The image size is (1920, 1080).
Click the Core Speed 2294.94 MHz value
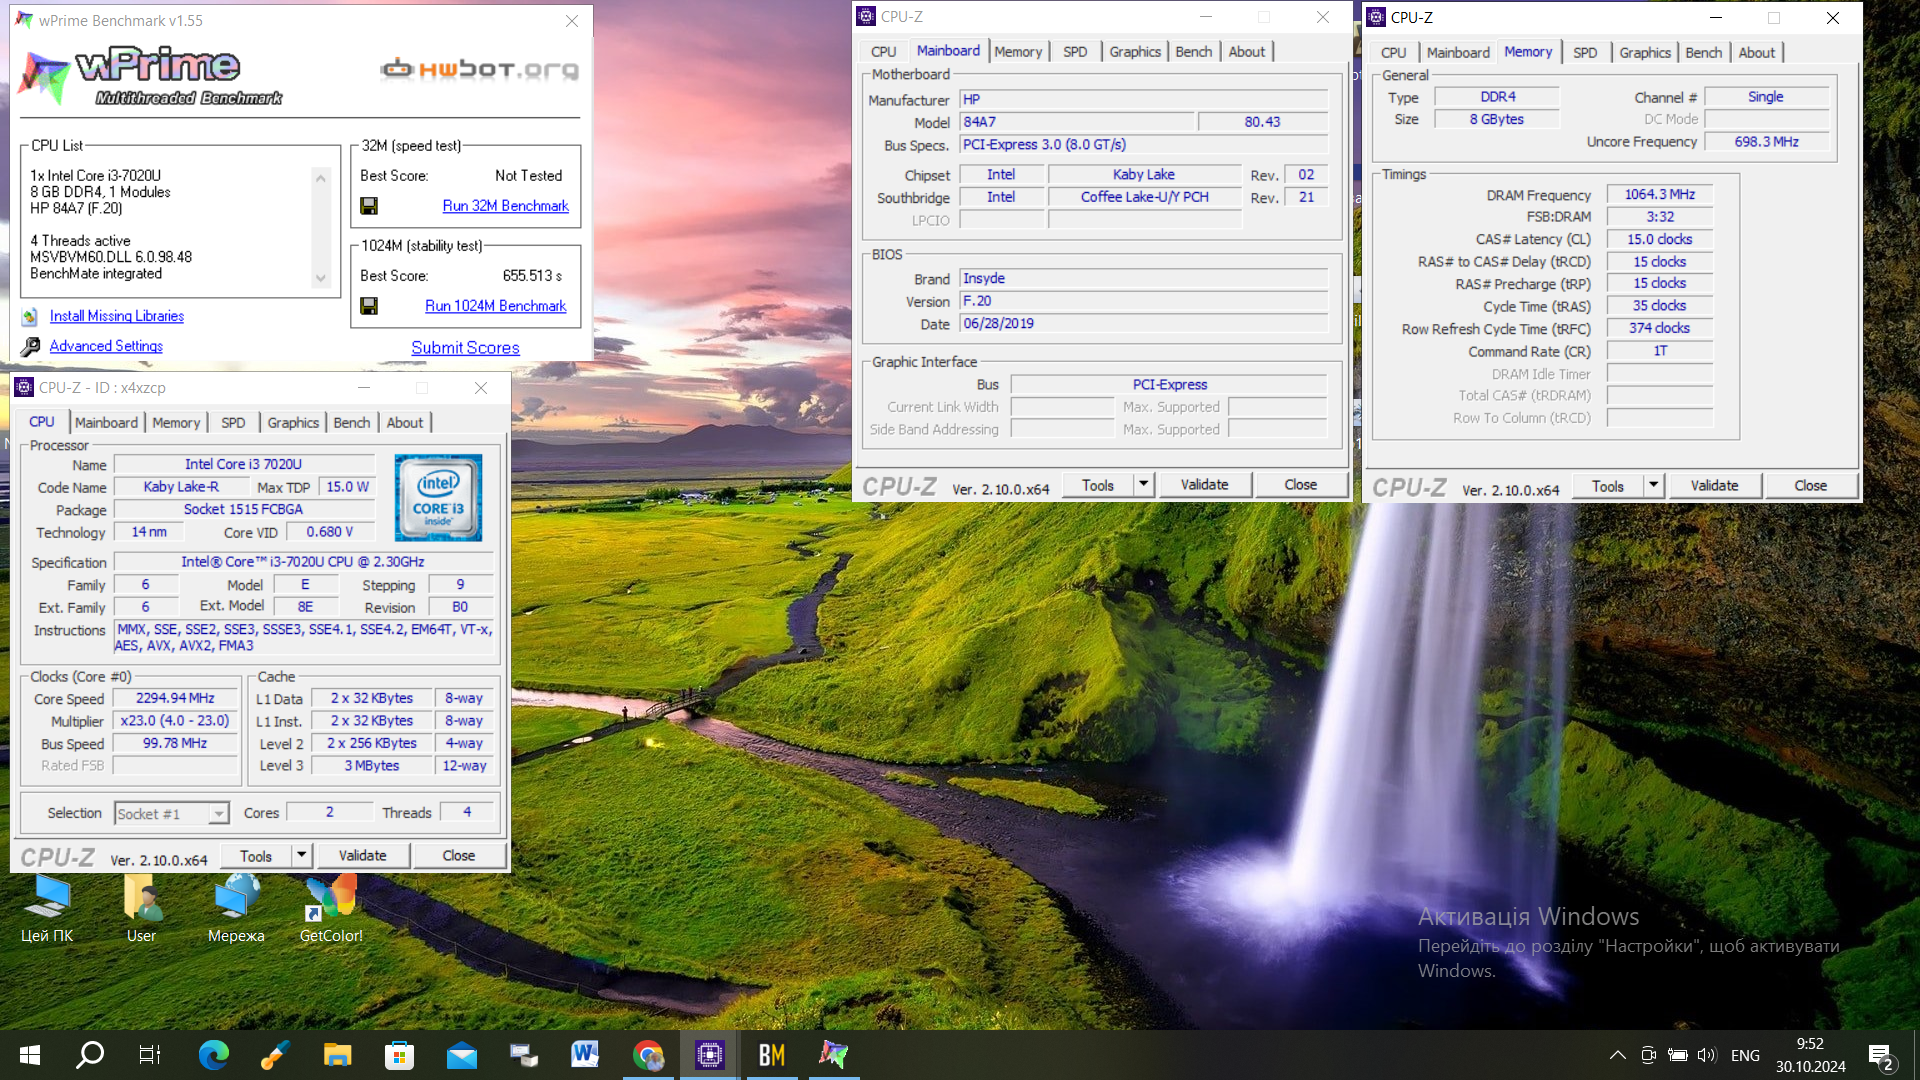pos(175,698)
